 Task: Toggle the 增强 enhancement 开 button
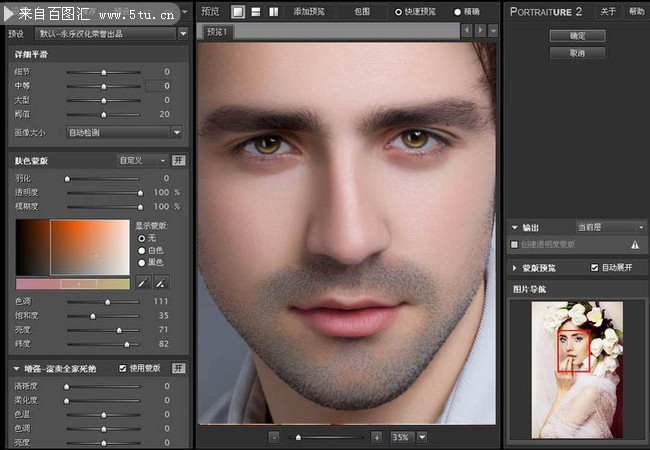tap(179, 368)
